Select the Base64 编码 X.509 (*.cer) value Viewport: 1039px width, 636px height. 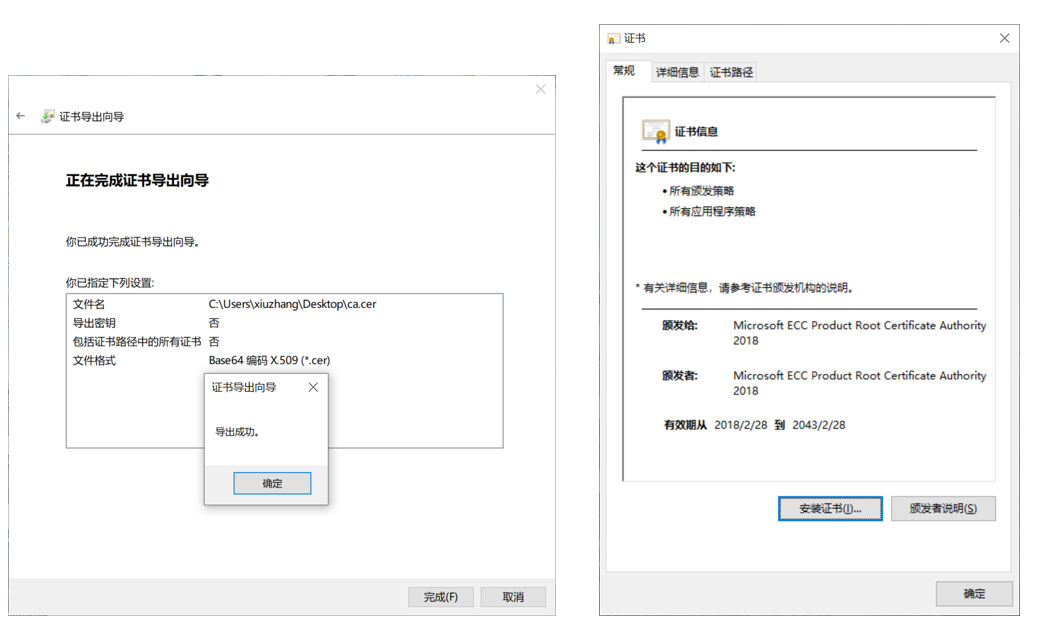pos(269,360)
